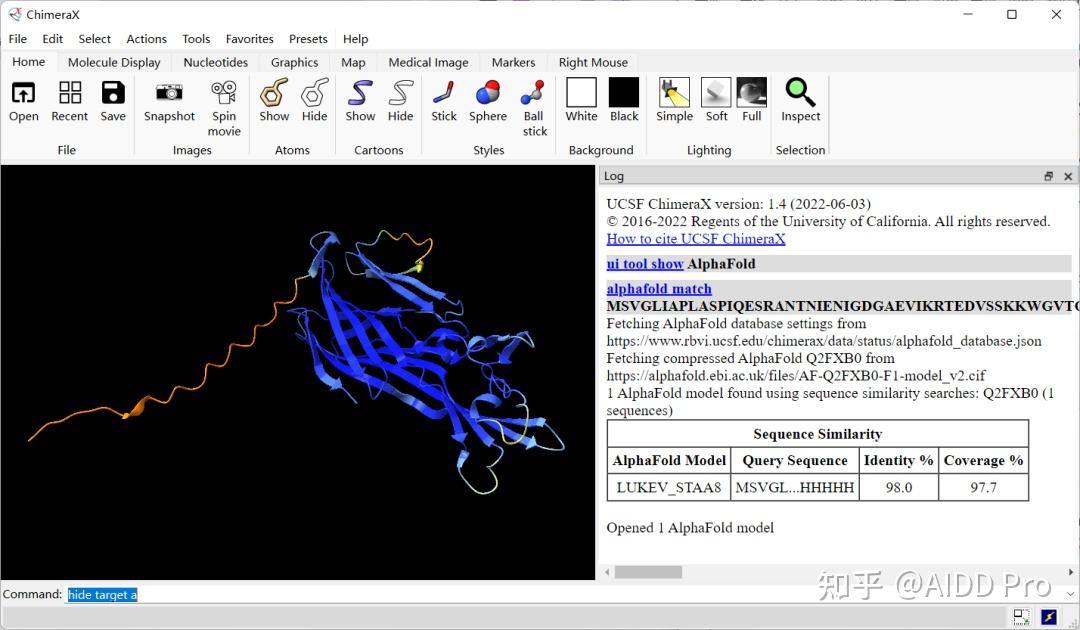Click the alphafold match link
1080x630 pixels.
(659, 288)
